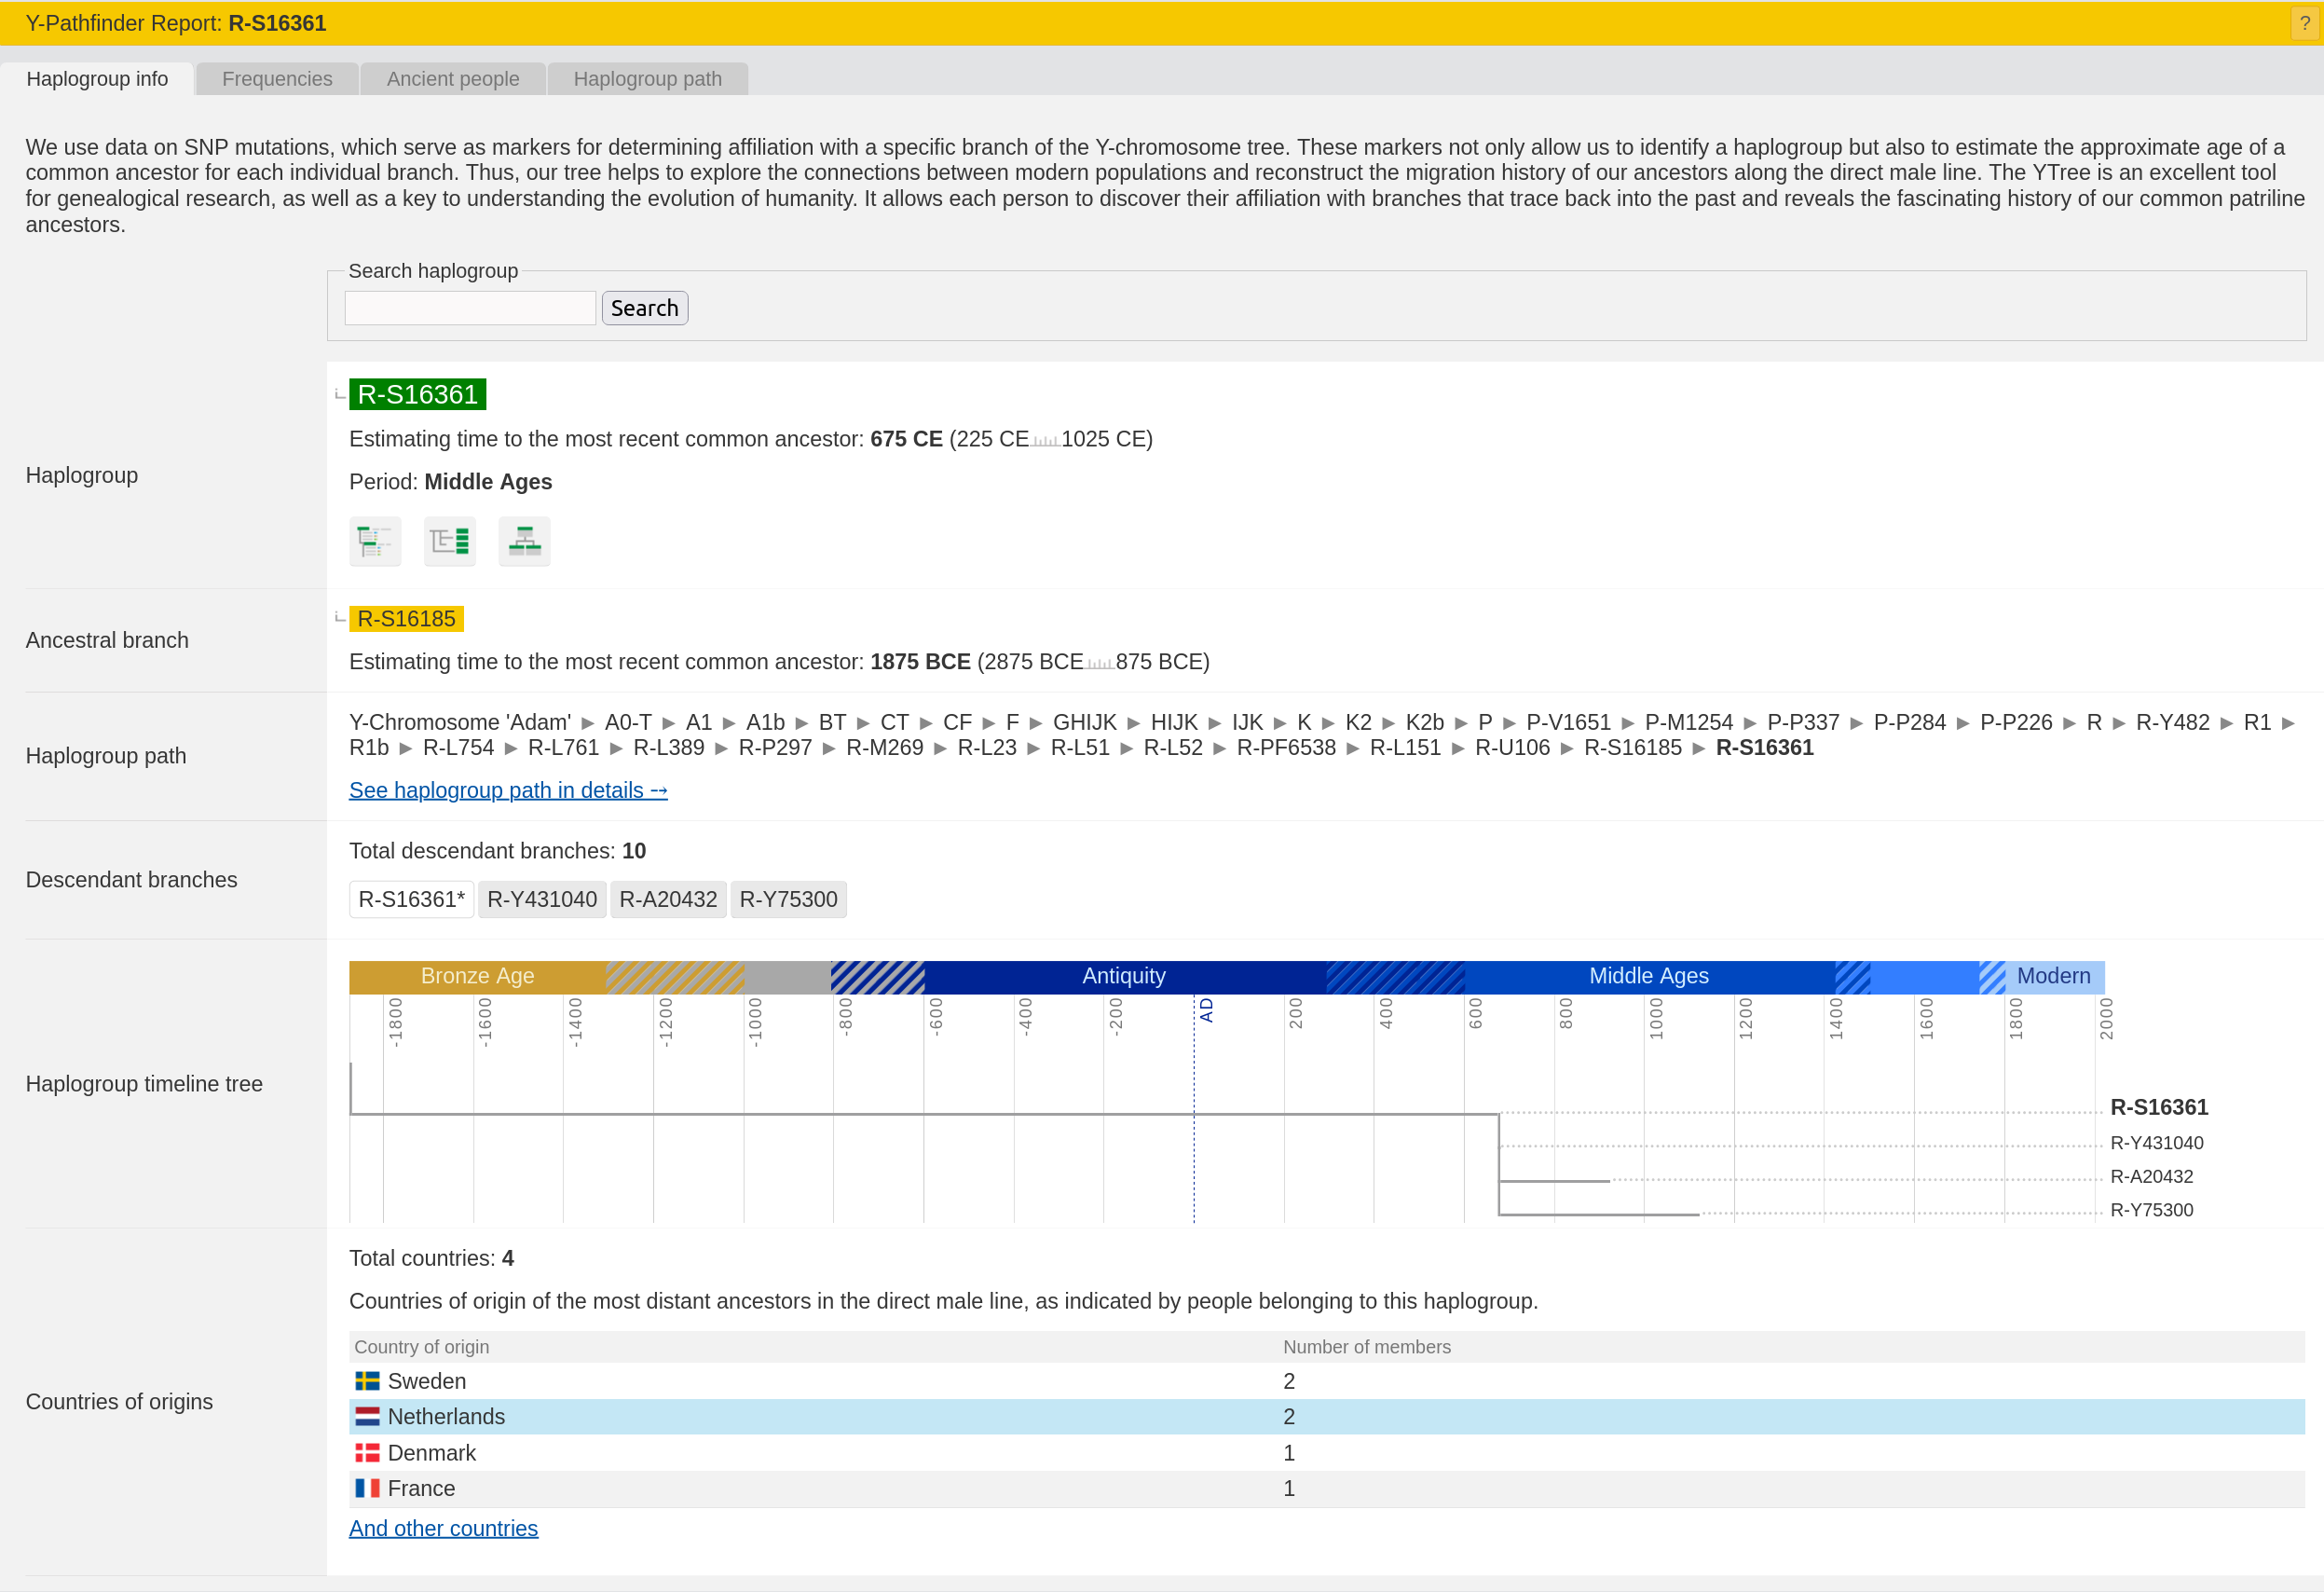This screenshot has height=1592, width=2324.
Task: Follow See haplogroup path in details link
Action: click(x=508, y=790)
